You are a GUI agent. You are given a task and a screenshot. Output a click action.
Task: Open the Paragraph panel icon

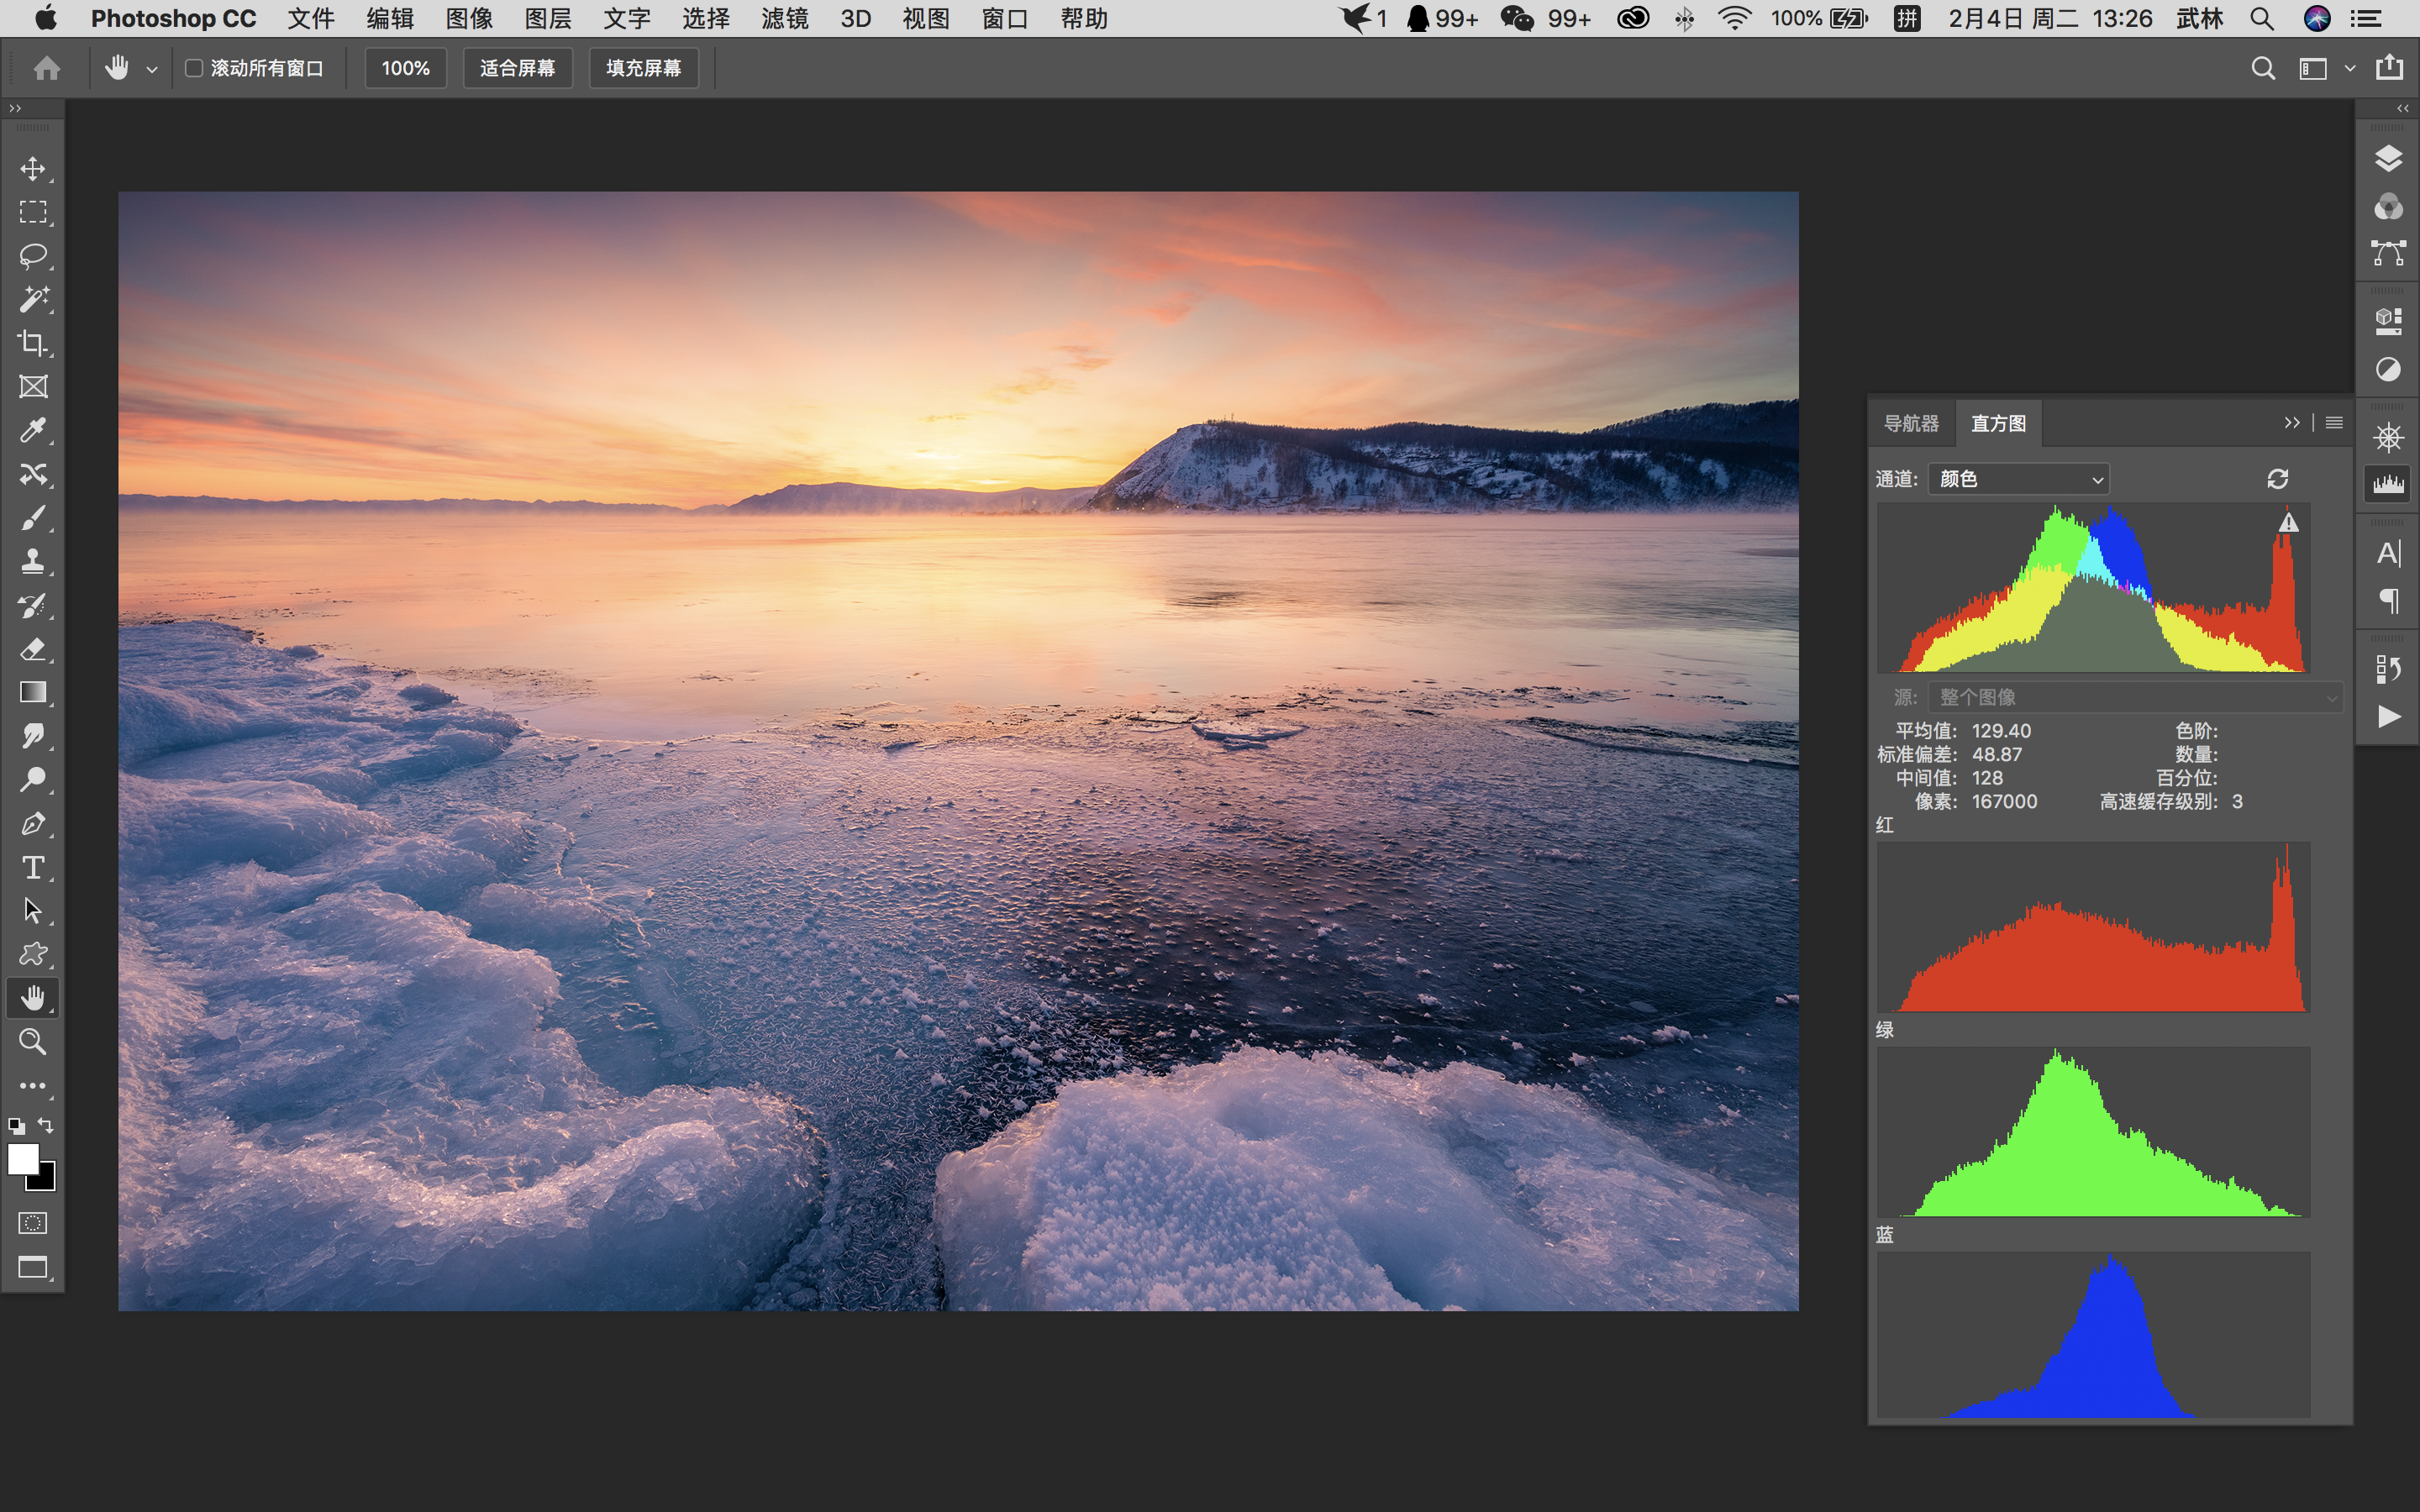coord(2388,601)
